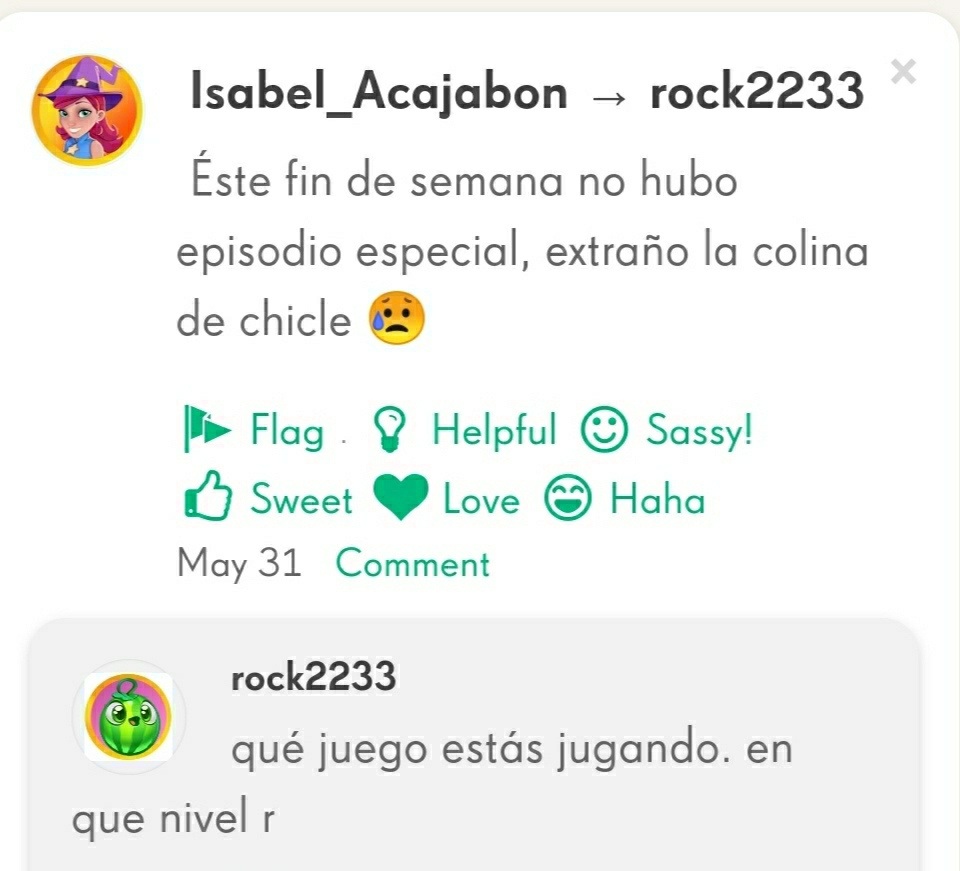React with the Haha label
The height and width of the screenshot is (871, 960).
pyautogui.click(x=658, y=498)
